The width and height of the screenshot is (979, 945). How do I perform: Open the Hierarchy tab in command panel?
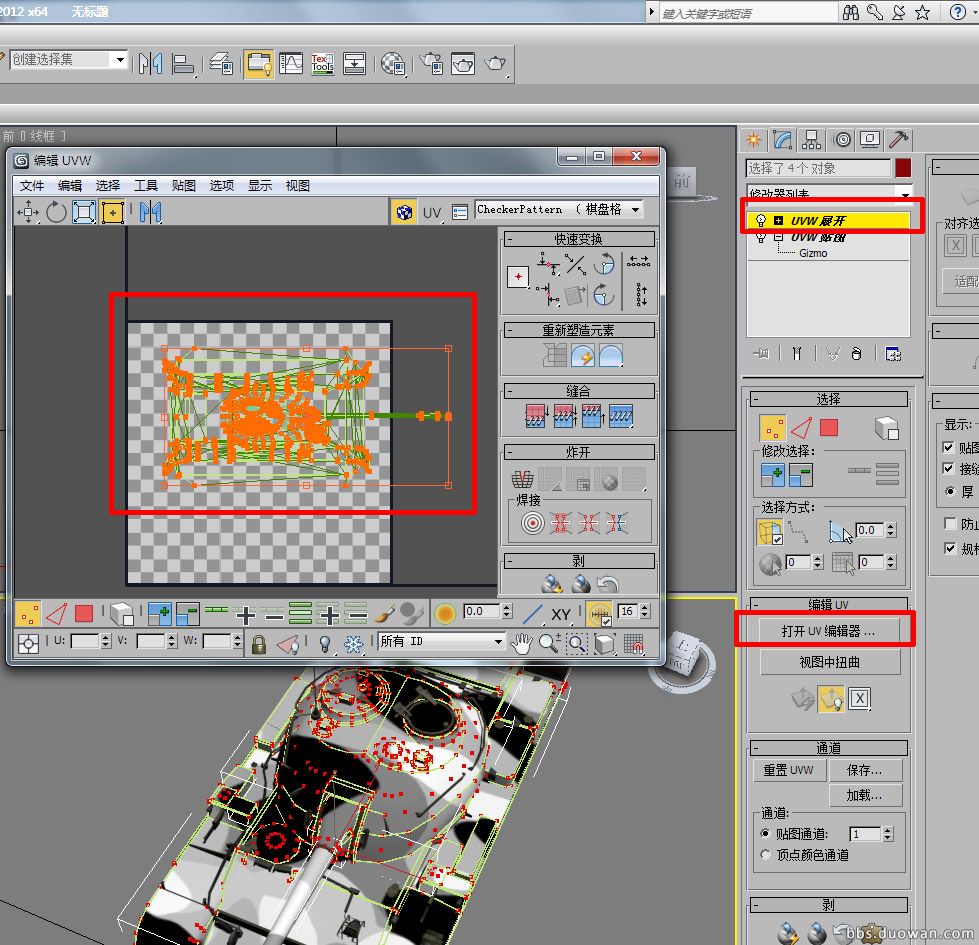[812, 139]
